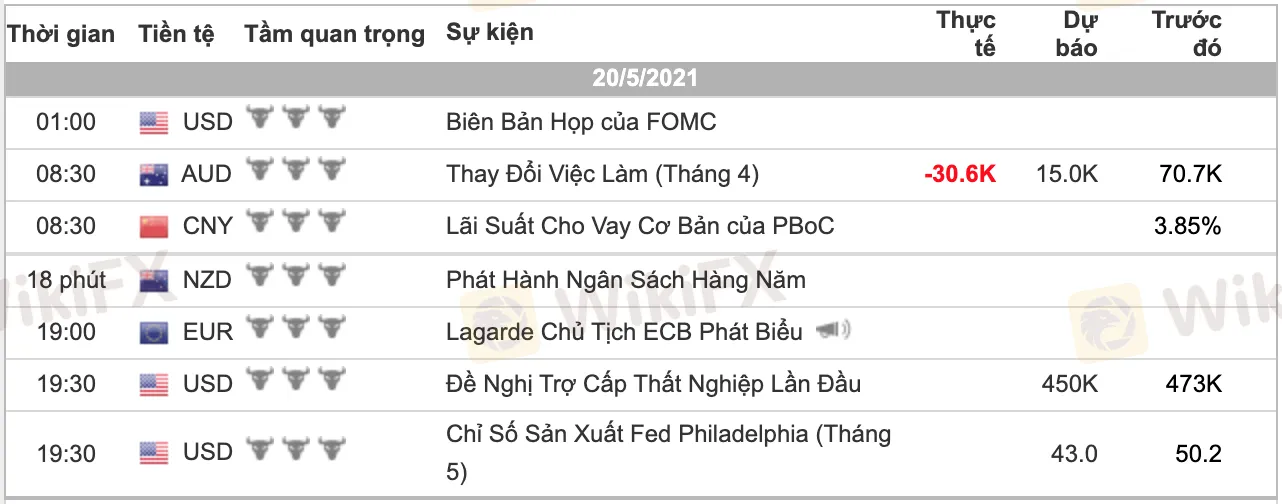Click the New Zealand flag icon

pos(153,280)
